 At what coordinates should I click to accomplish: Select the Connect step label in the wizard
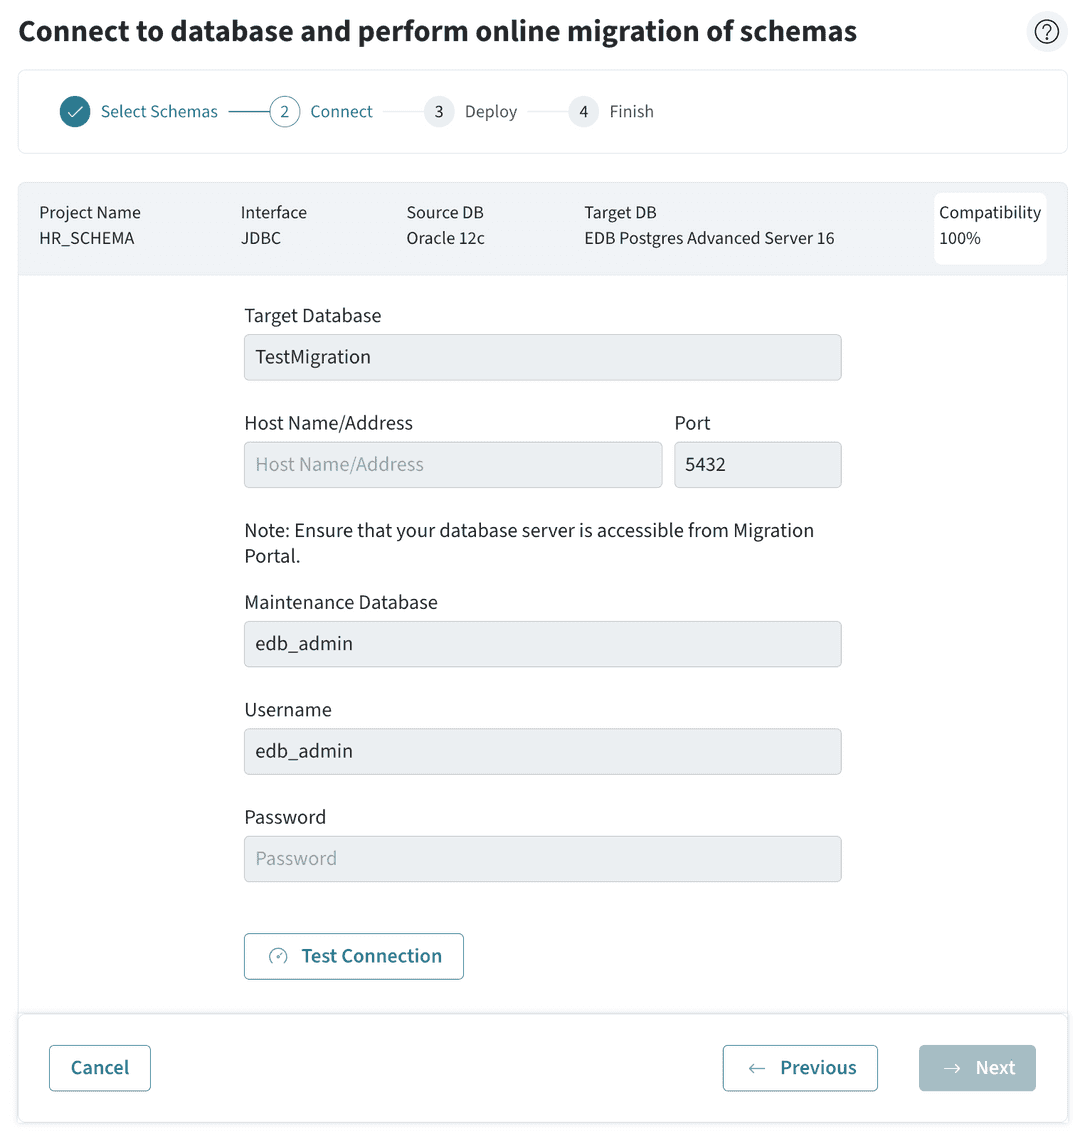[341, 111]
